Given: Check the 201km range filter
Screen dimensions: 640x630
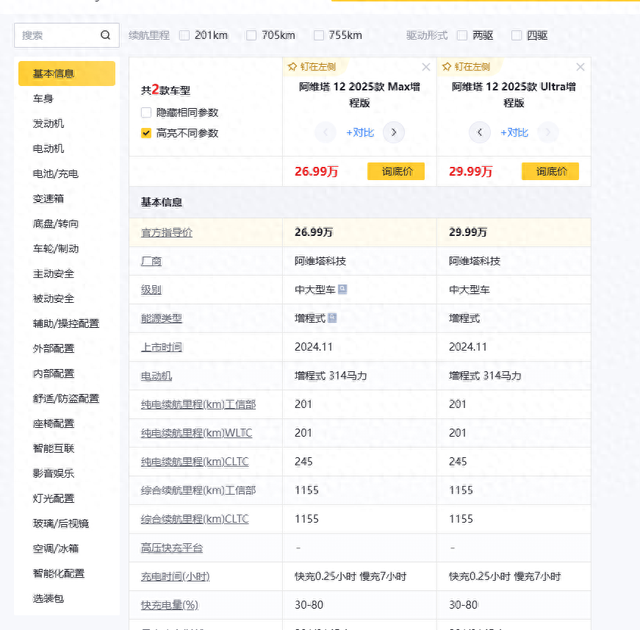Looking at the screenshot, I should (184, 35).
